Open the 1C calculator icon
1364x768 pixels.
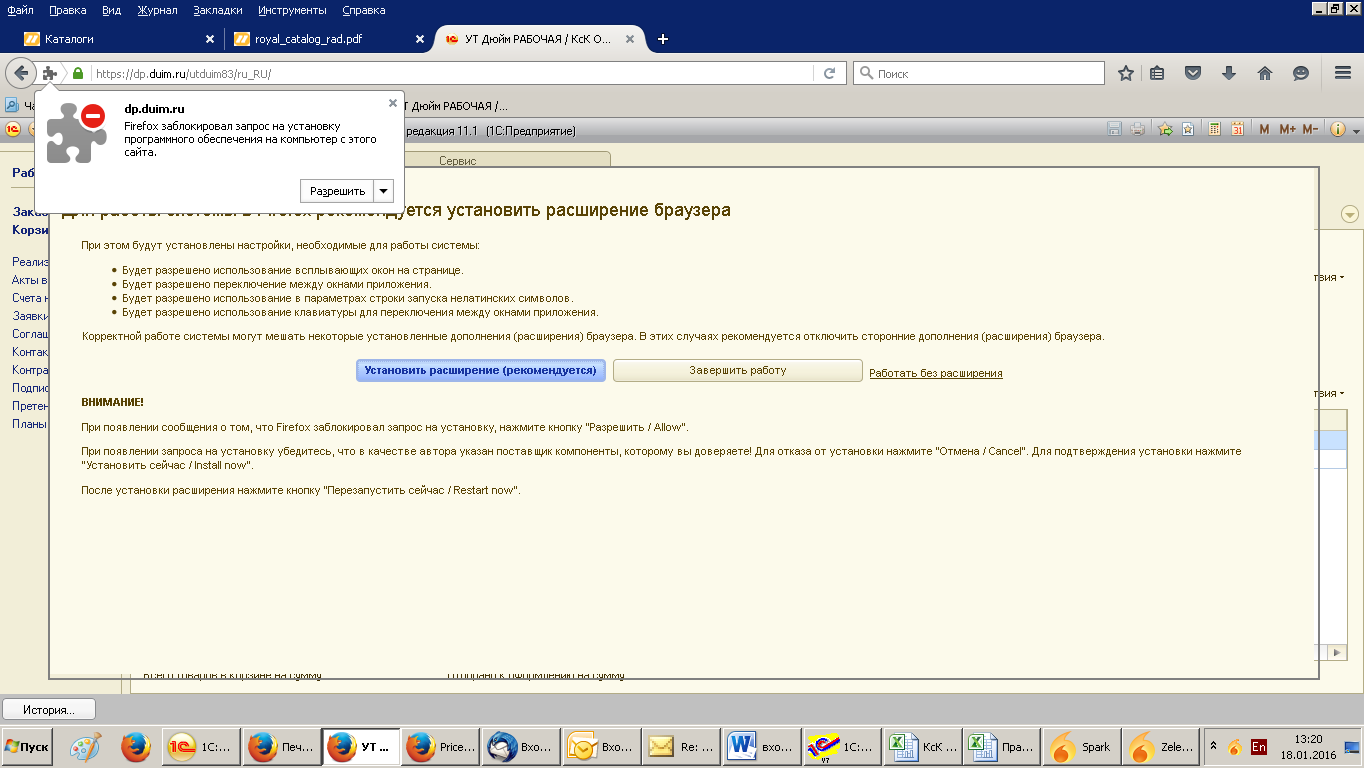(x=1215, y=130)
